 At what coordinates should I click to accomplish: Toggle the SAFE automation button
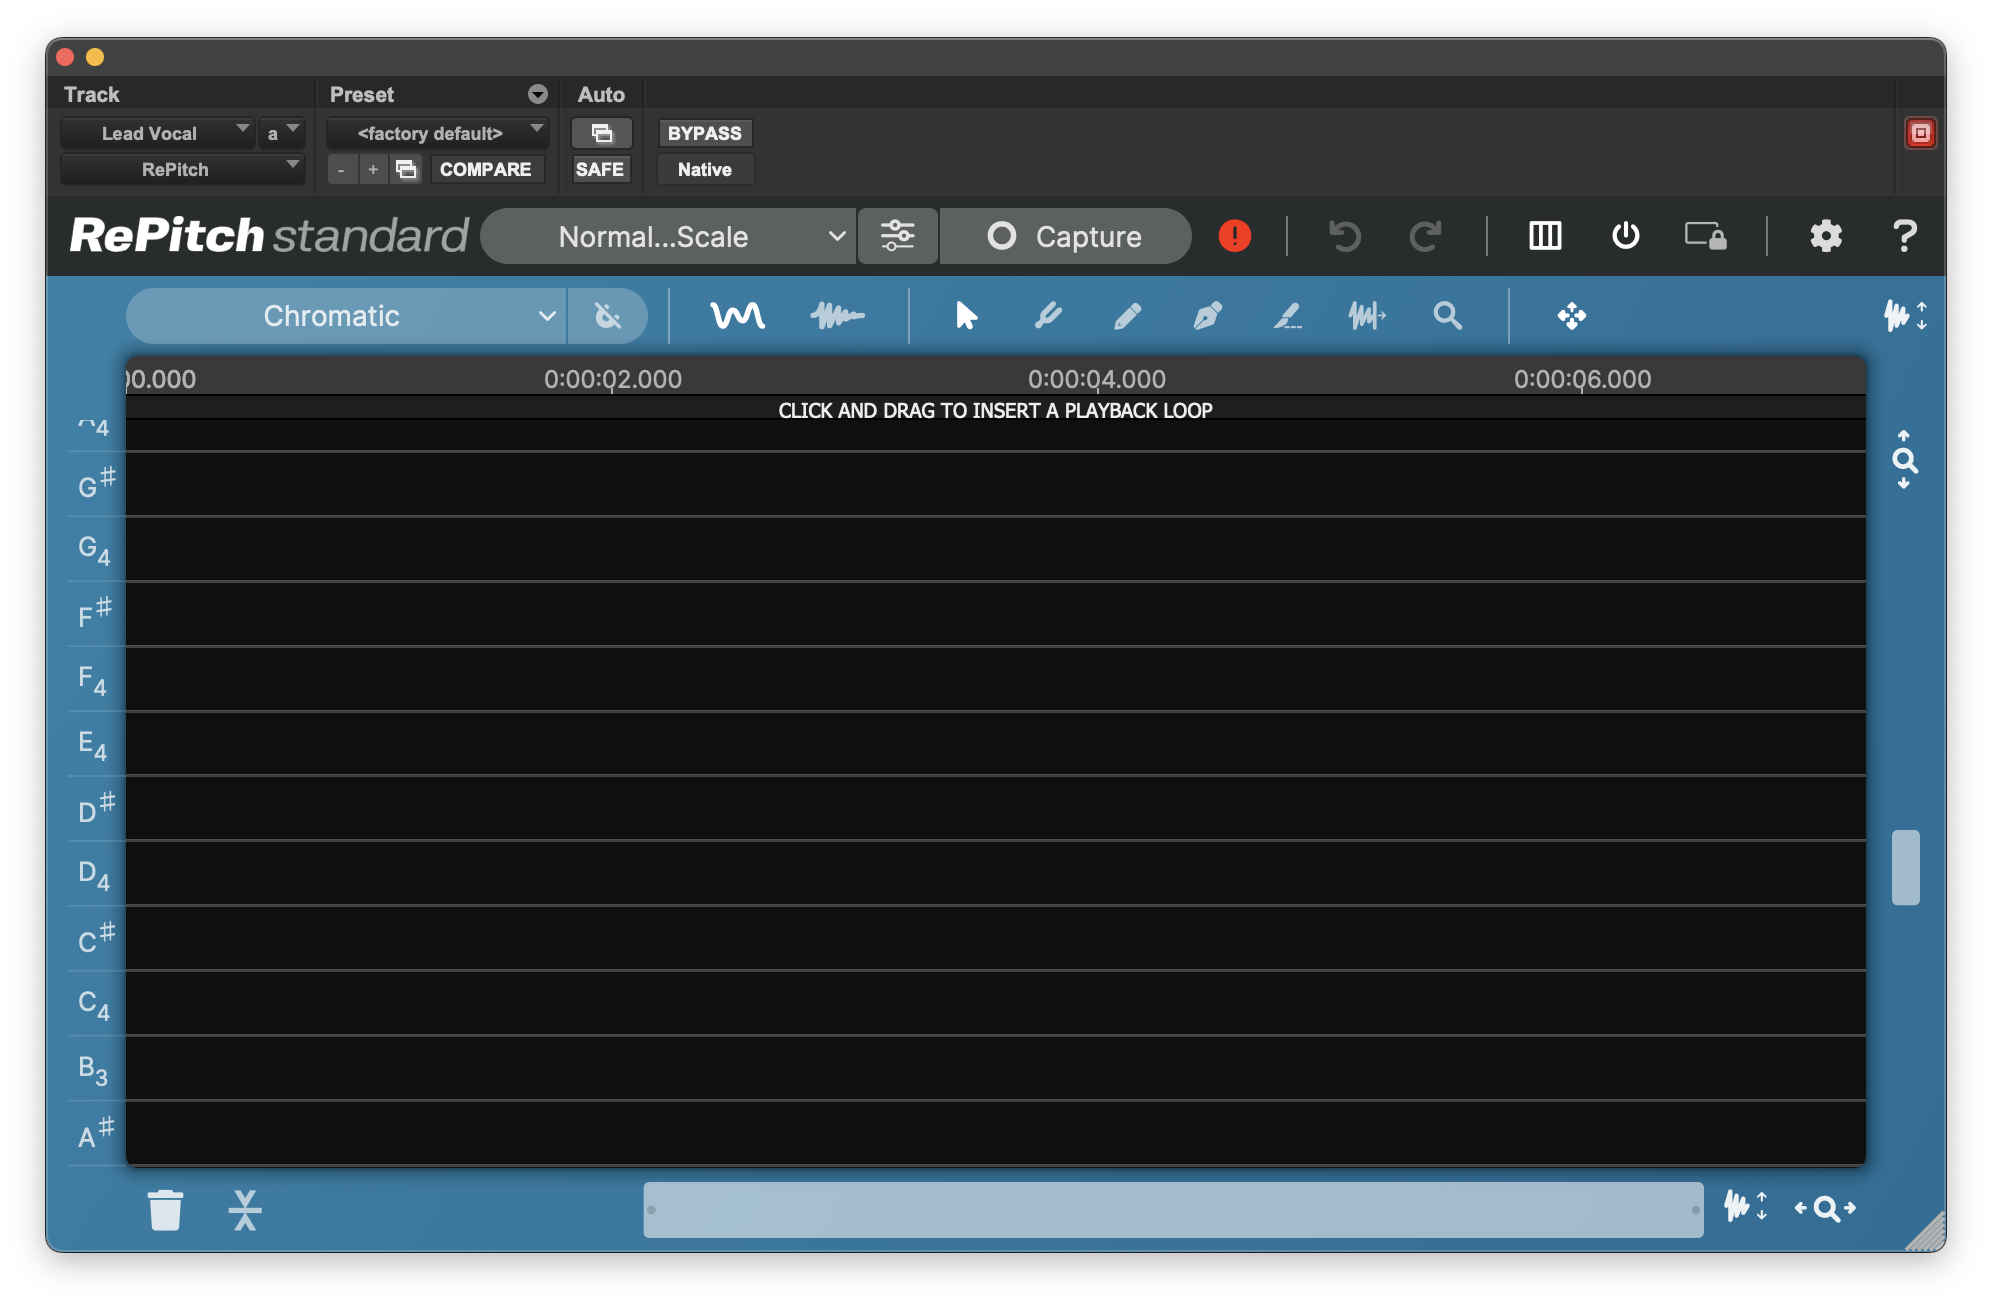[x=600, y=169]
